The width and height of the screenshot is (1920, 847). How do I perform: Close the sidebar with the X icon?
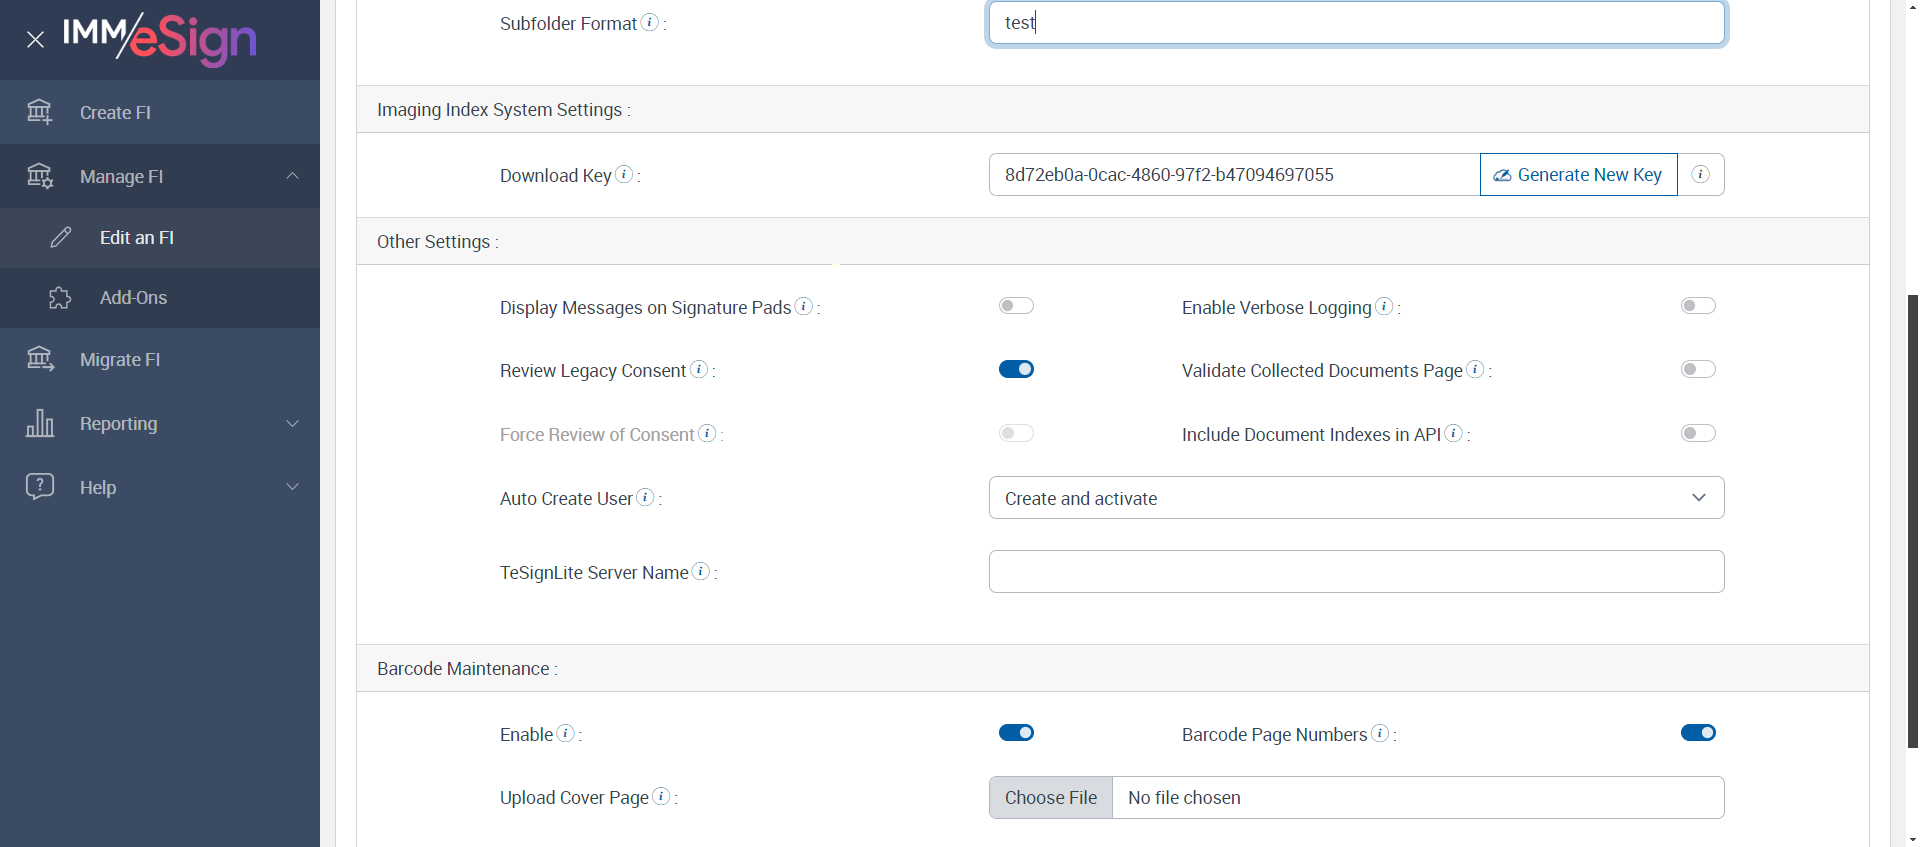click(35, 40)
